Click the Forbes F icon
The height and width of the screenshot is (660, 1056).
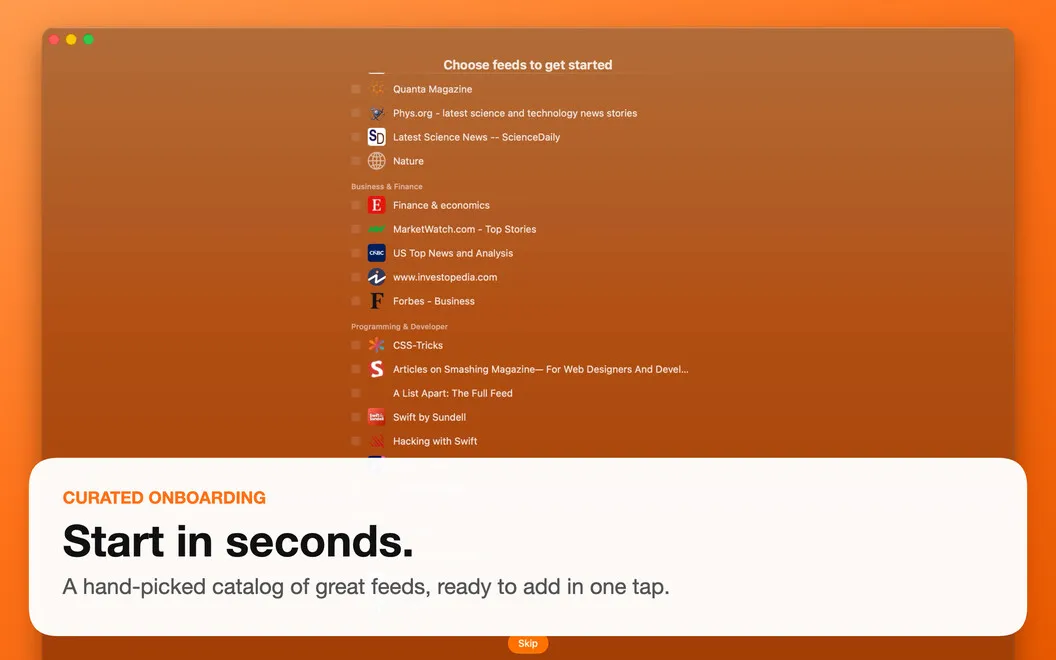coord(376,301)
